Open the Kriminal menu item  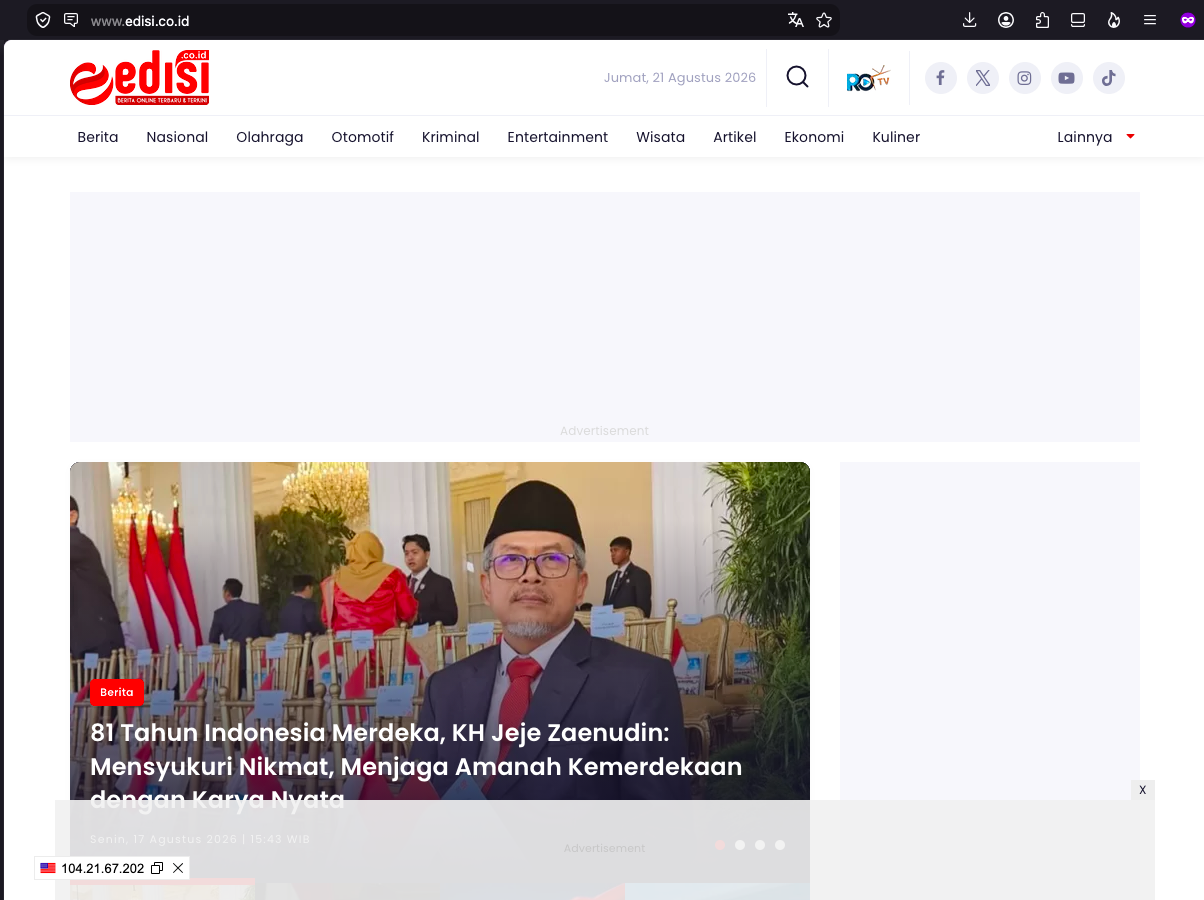pyautogui.click(x=451, y=137)
